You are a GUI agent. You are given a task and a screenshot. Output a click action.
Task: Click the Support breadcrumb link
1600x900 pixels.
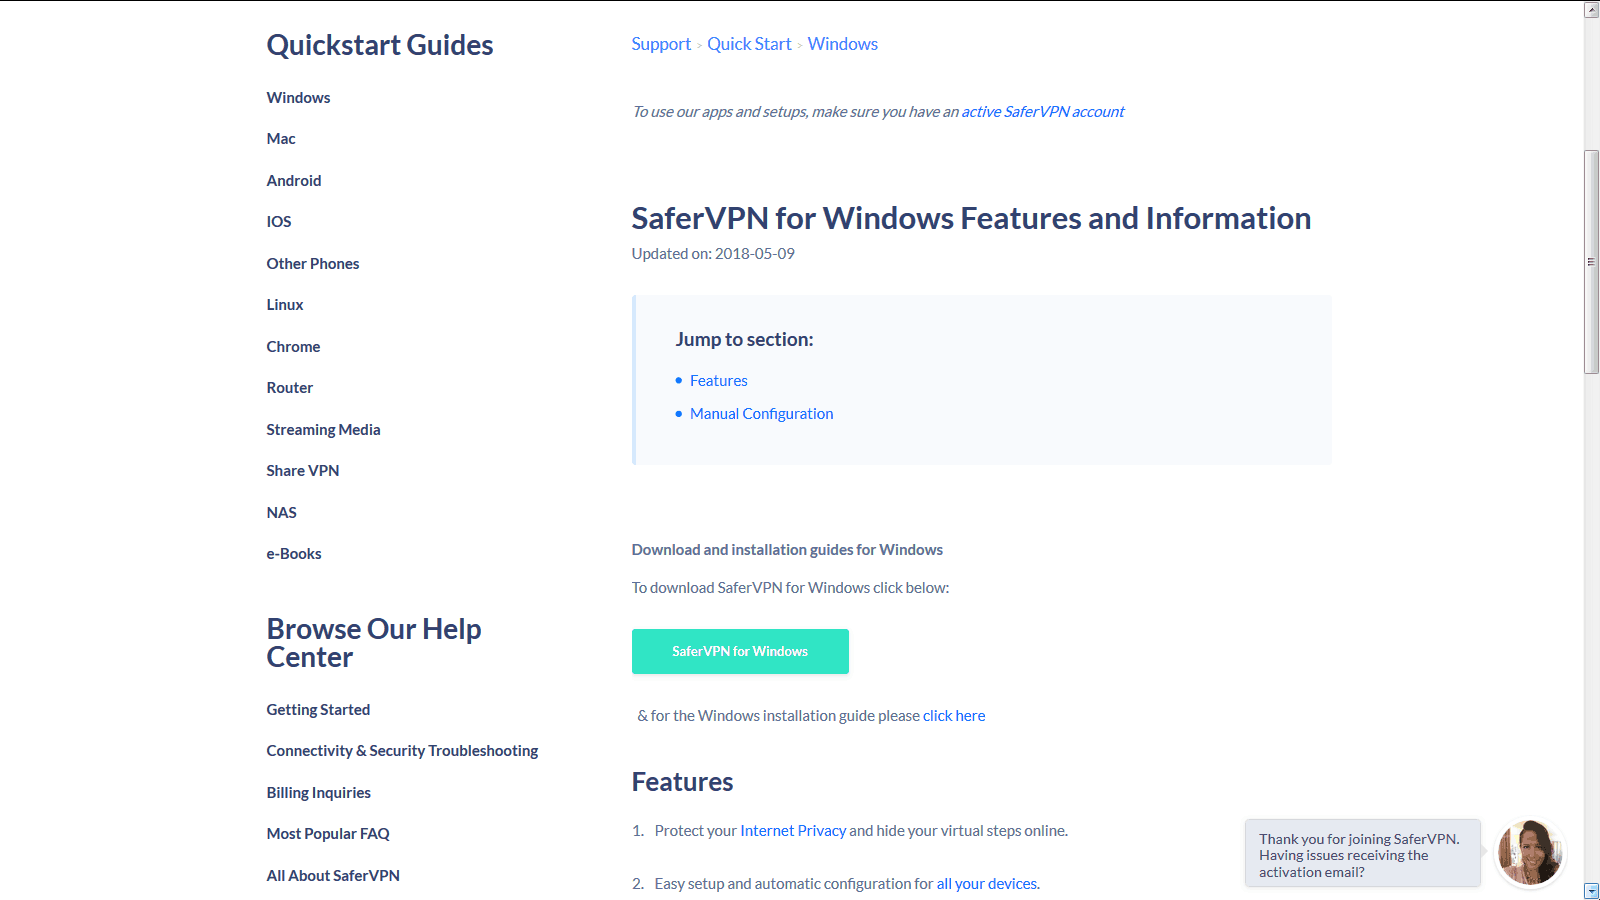point(661,44)
